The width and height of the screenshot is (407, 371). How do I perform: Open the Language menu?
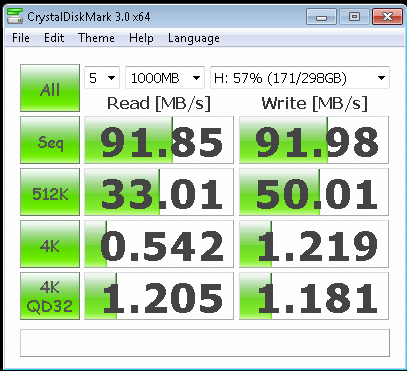pos(194,38)
